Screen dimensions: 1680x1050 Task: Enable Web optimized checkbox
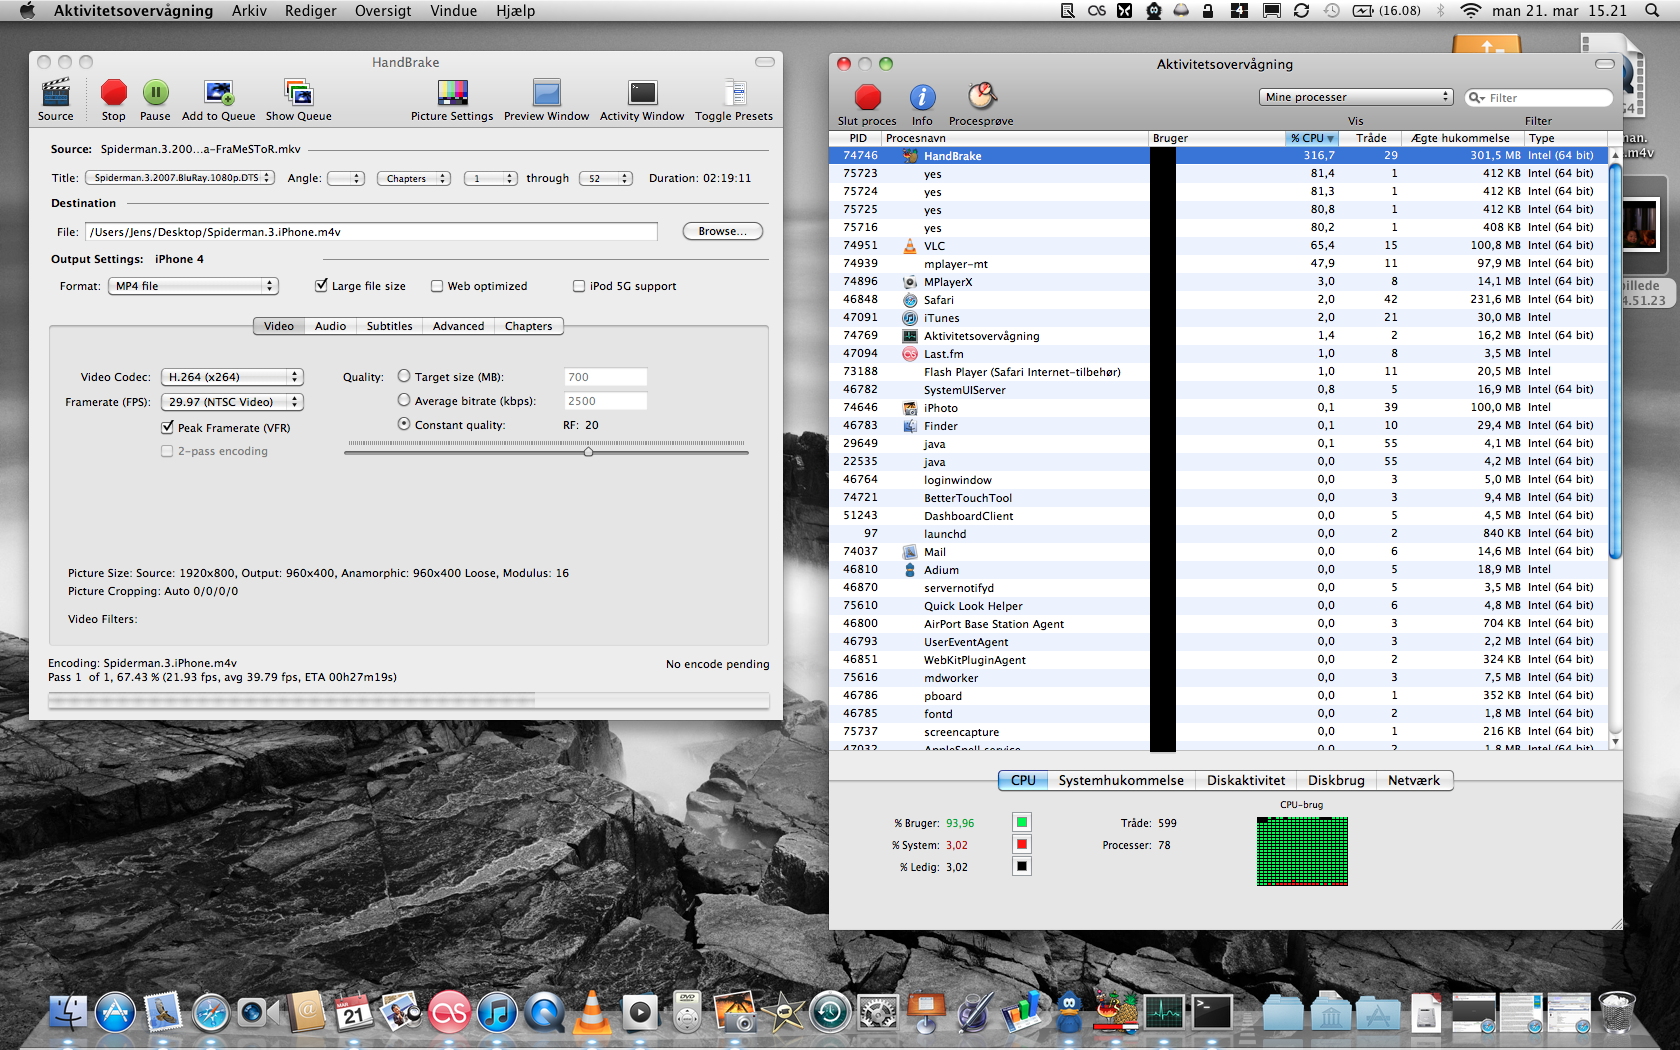tap(437, 286)
